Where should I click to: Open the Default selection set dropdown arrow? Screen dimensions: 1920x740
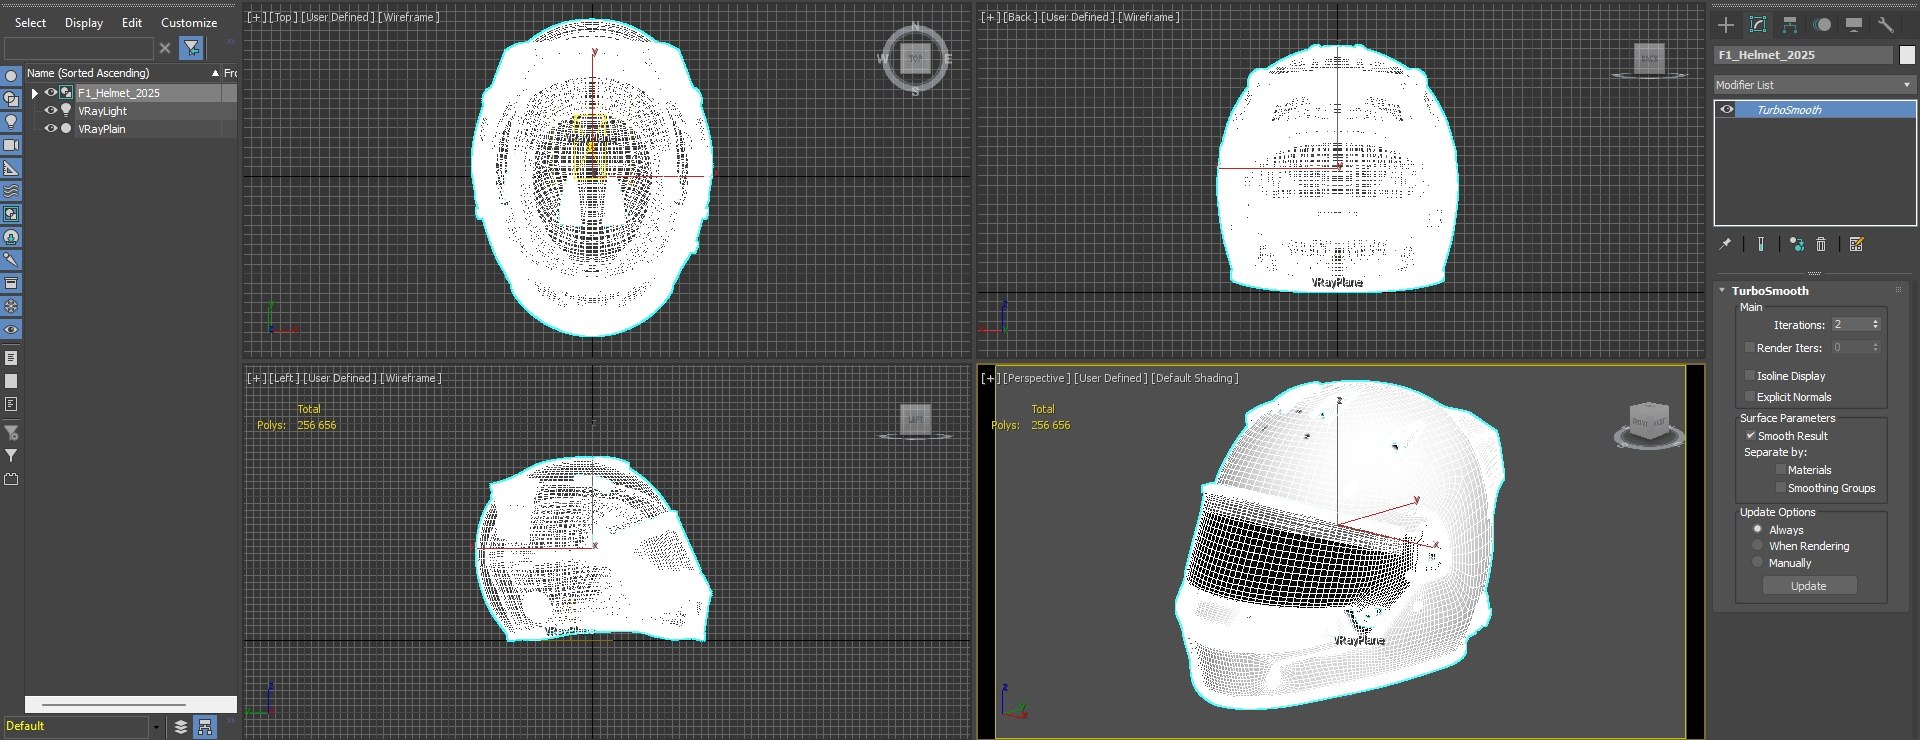click(x=156, y=727)
